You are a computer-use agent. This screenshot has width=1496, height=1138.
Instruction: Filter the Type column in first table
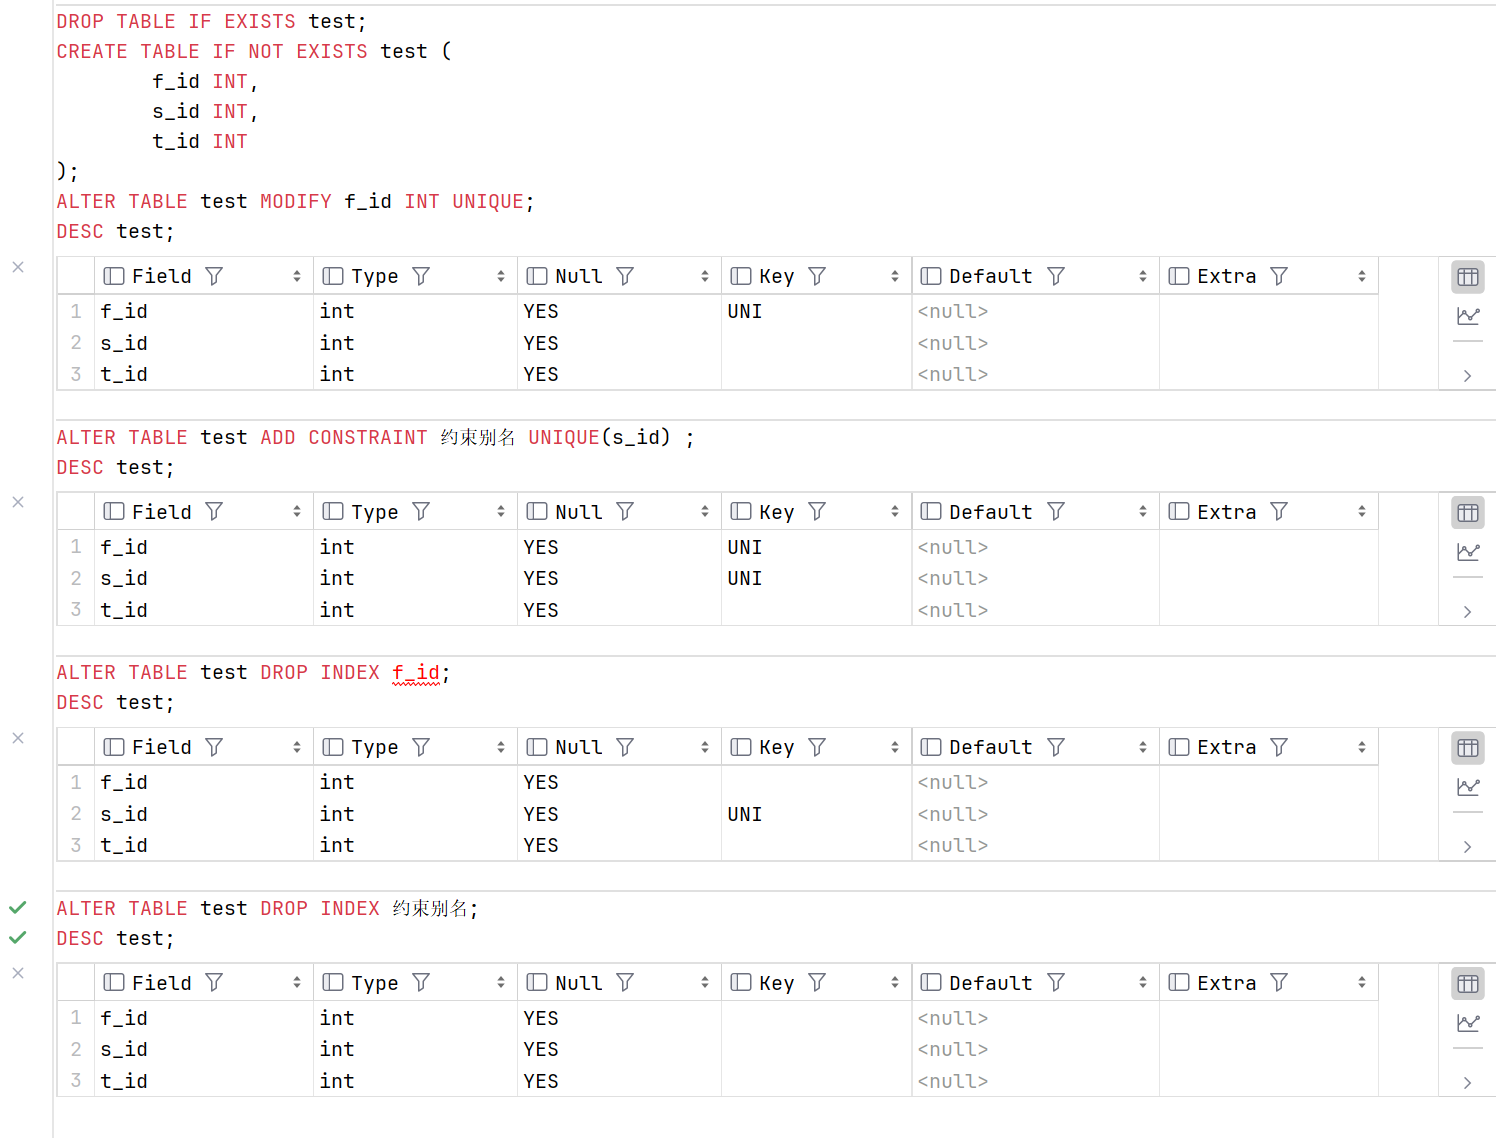(421, 276)
